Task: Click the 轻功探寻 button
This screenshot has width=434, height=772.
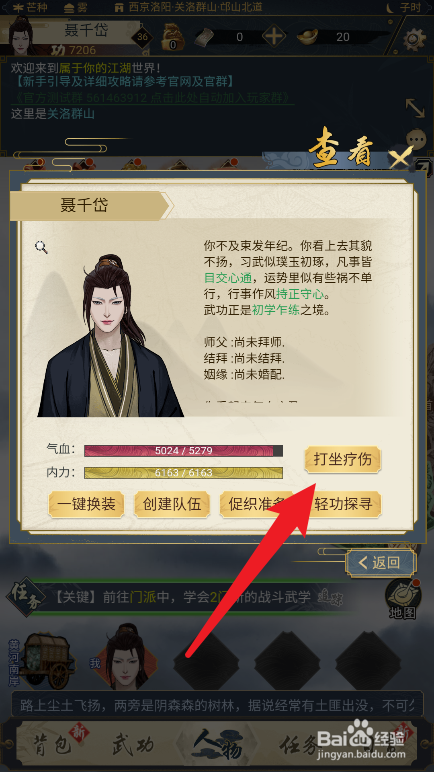Action: click(x=343, y=504)
